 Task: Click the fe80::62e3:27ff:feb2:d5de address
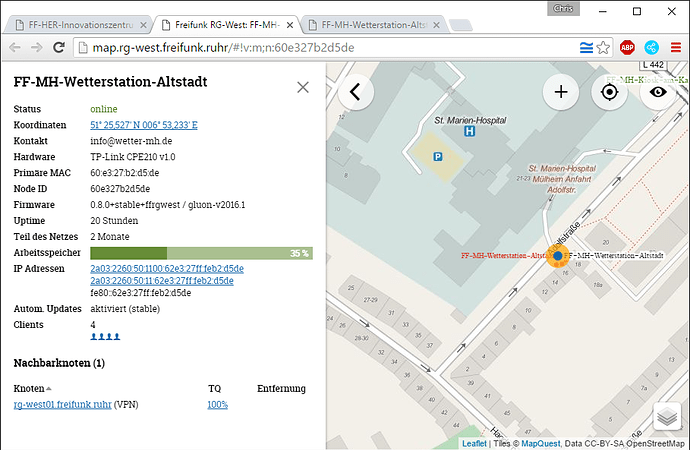[141, 293]
